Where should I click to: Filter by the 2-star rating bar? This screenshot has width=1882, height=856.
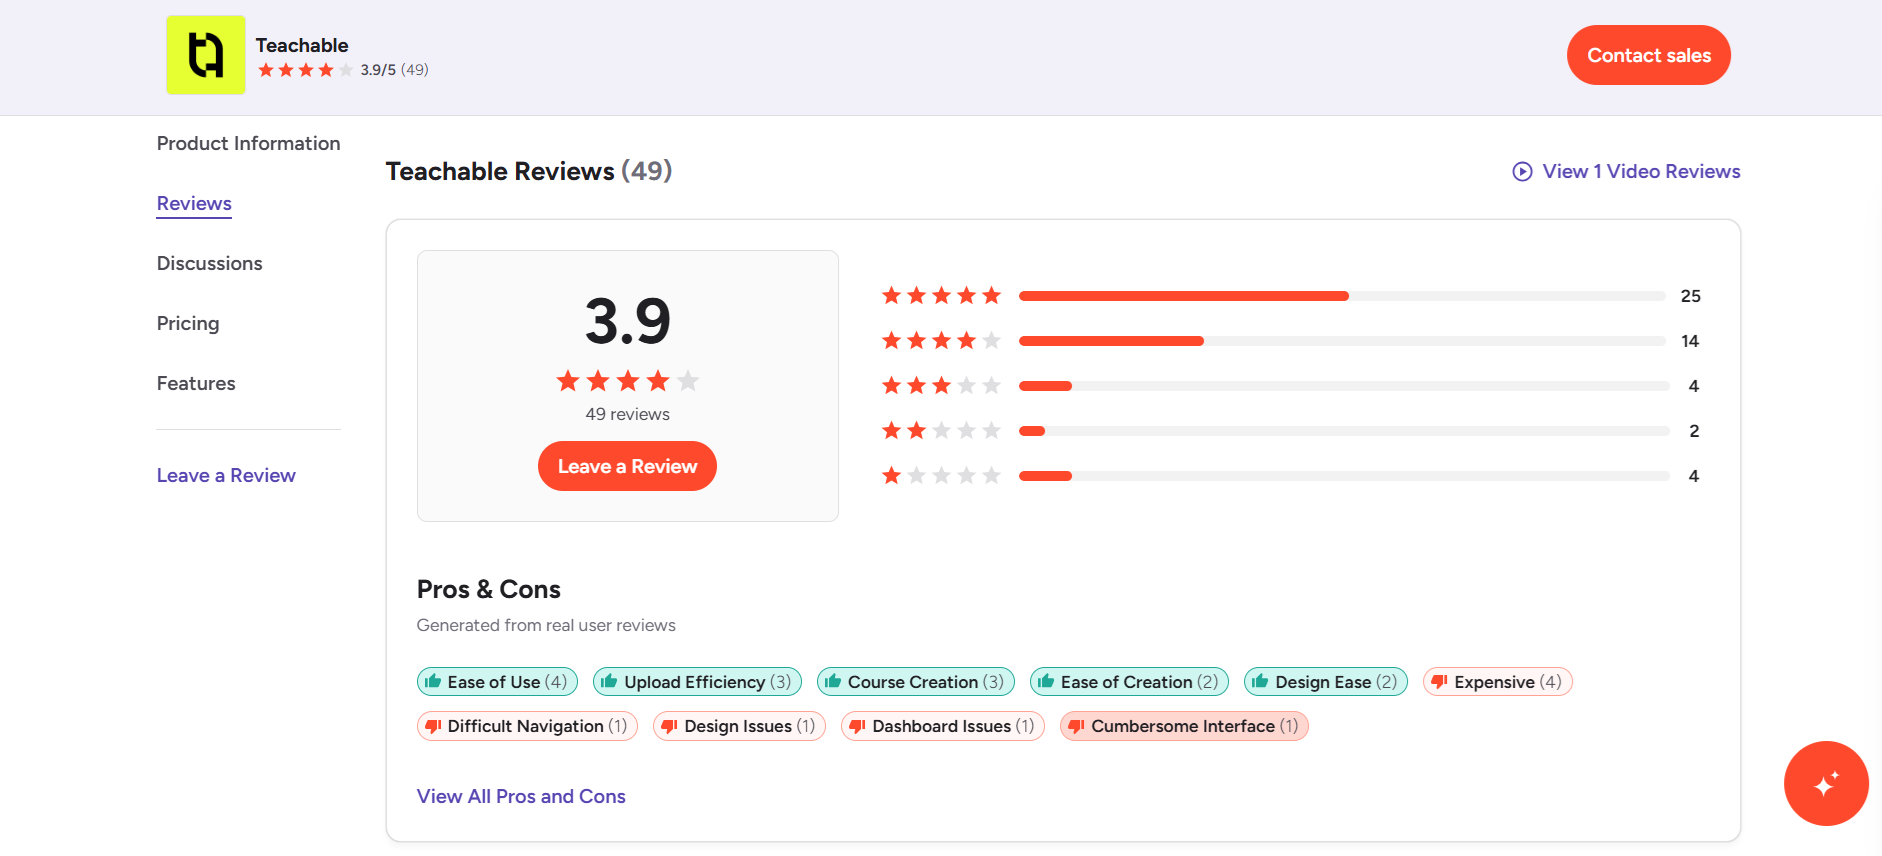1344,431
